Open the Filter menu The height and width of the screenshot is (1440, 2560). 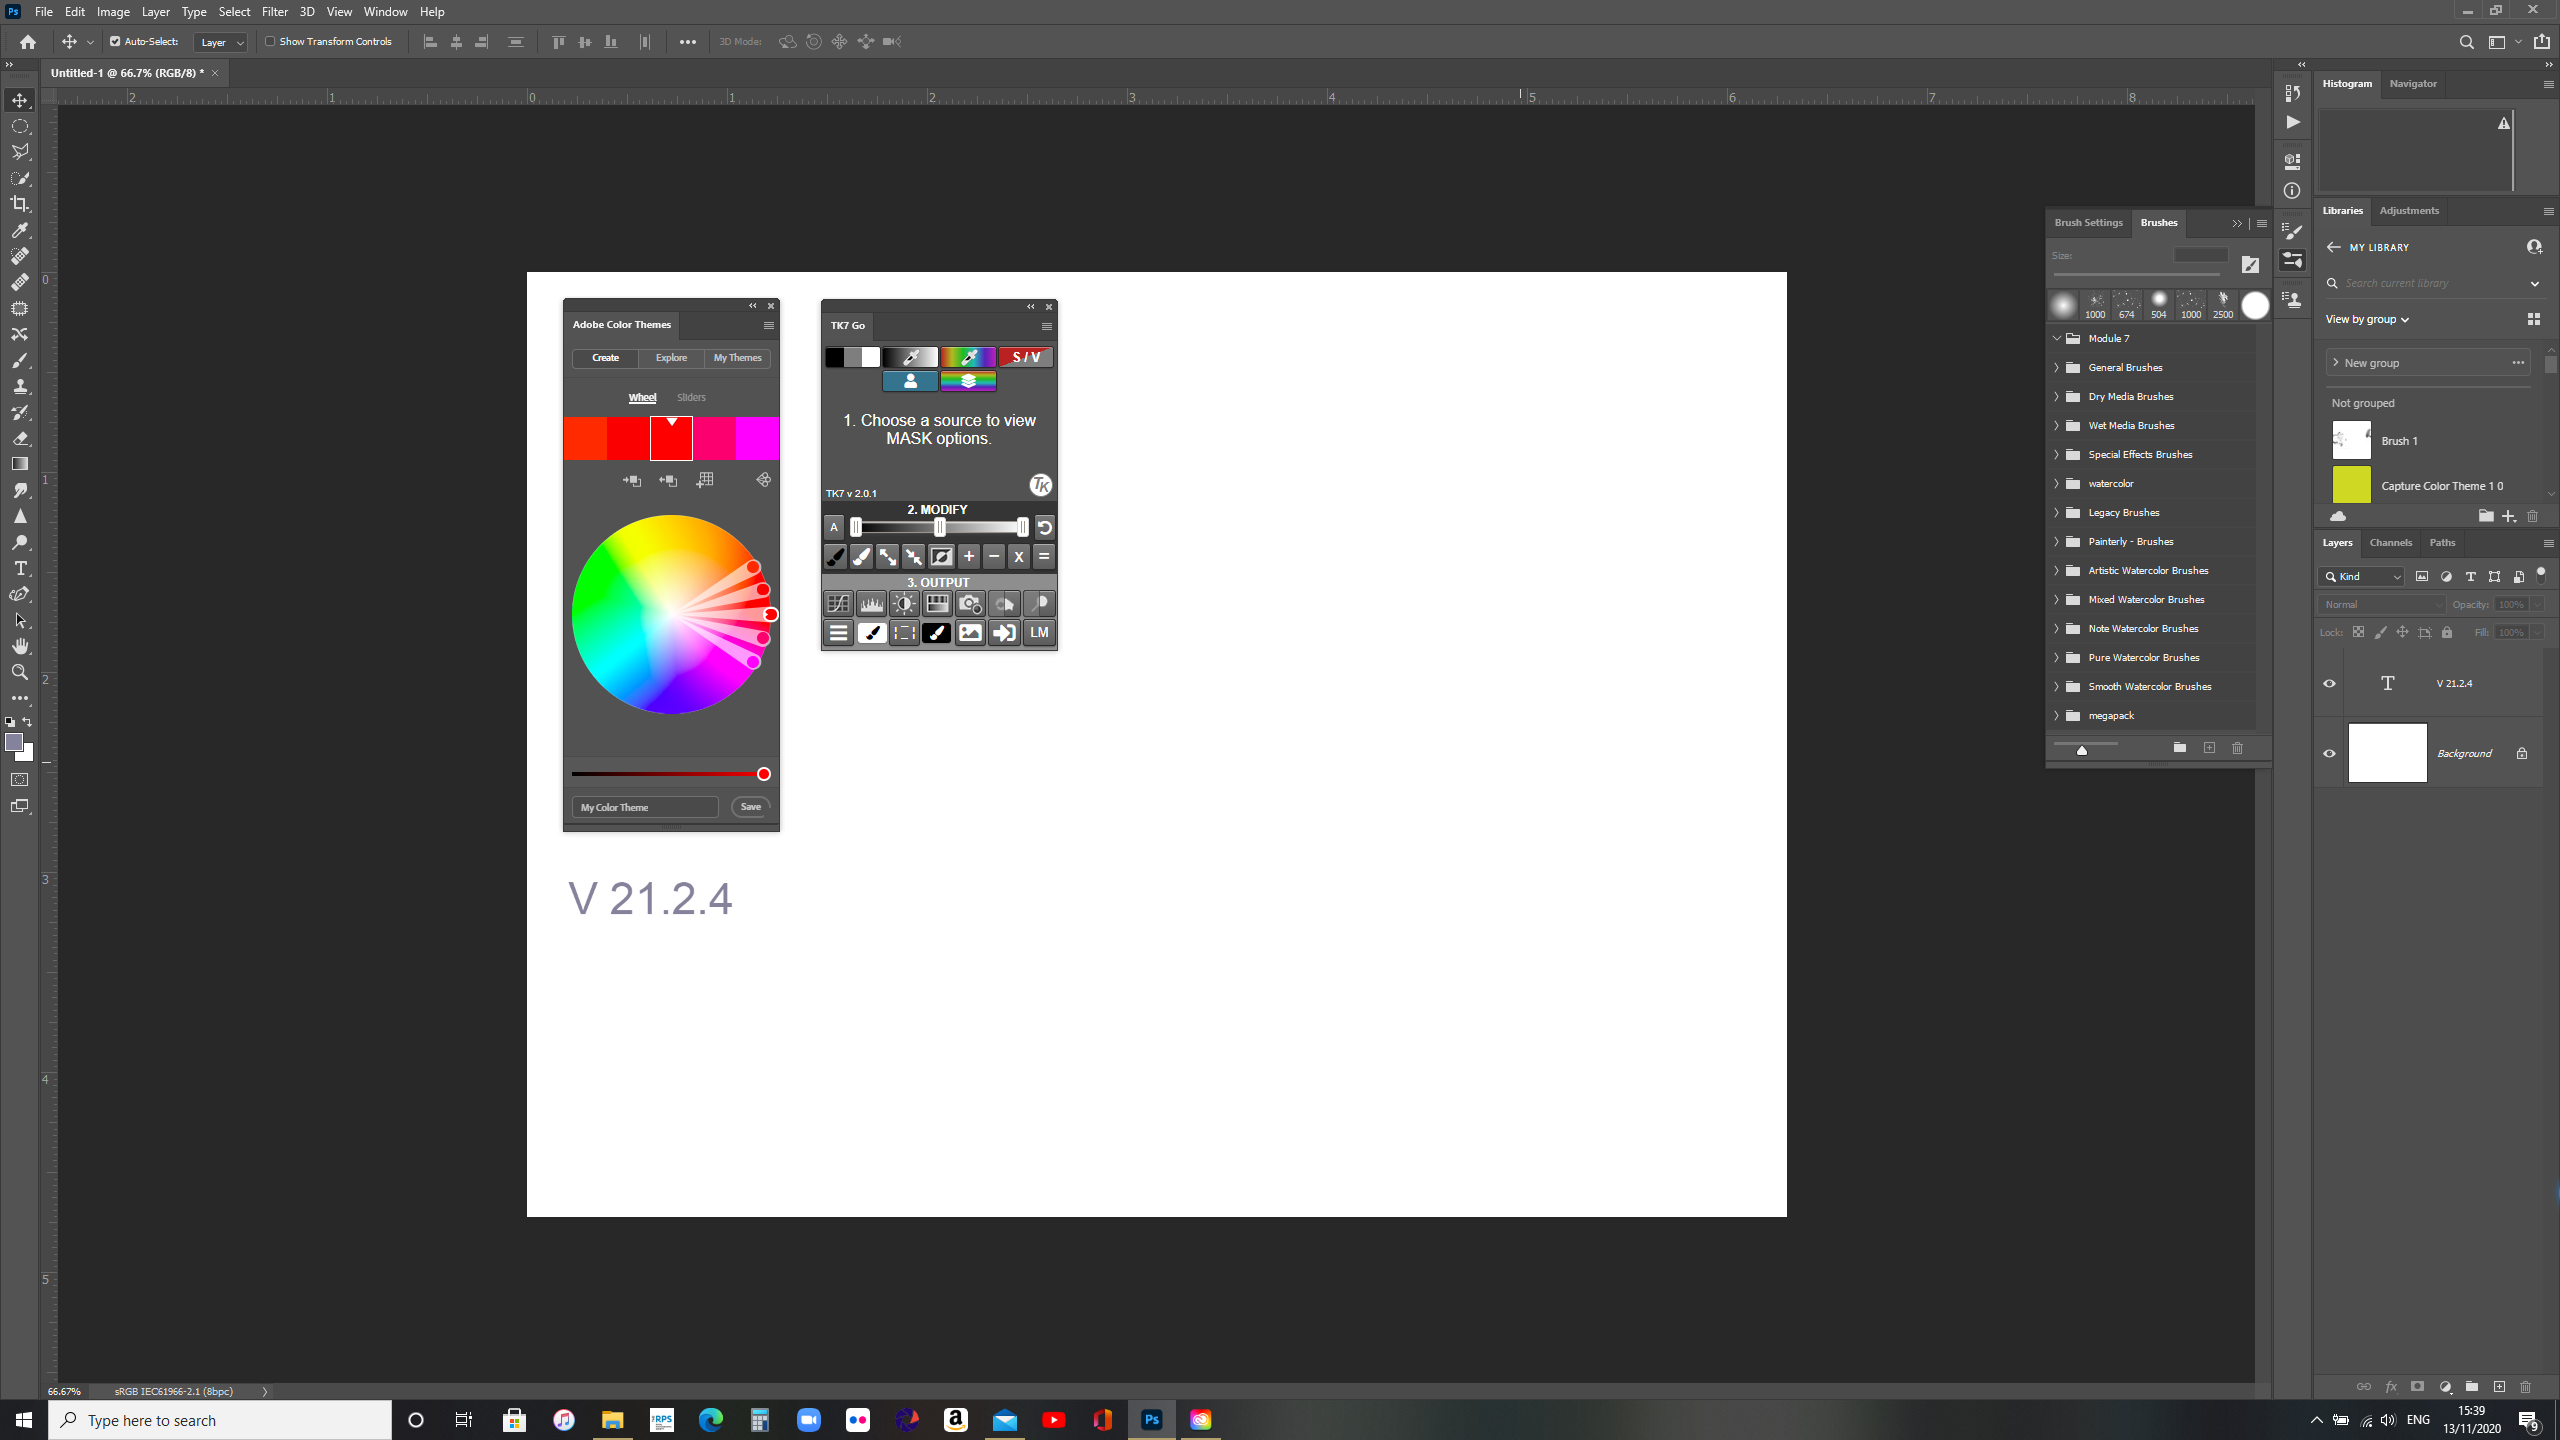pyautogui.click(x=275, y=11)
